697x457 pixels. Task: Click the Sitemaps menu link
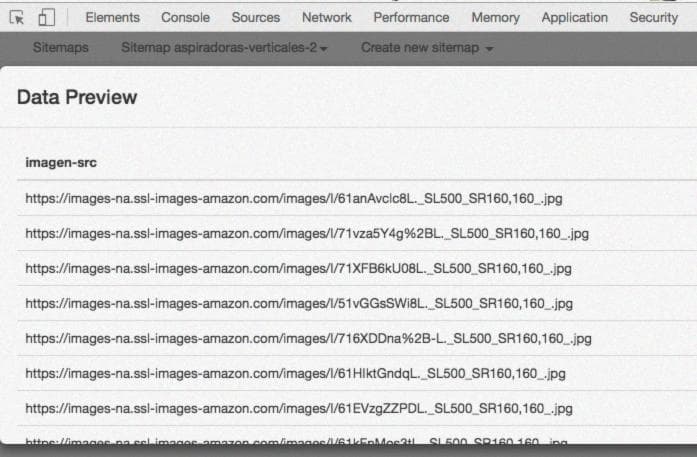pos(60,48)
